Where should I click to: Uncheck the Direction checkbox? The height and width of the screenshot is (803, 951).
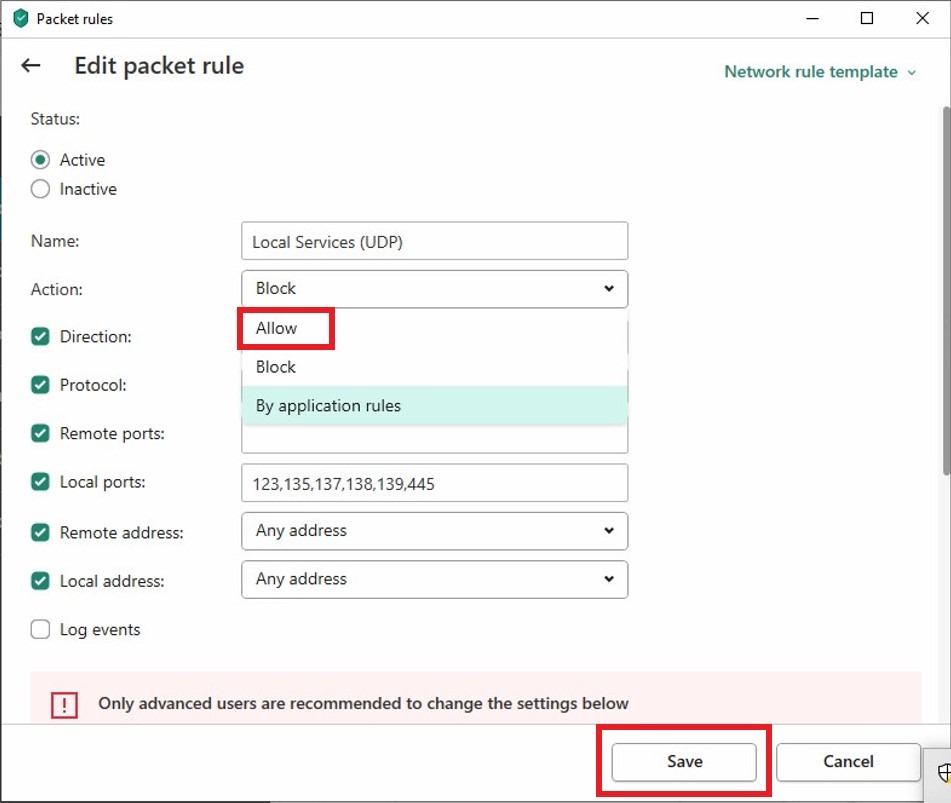point(41,337)
